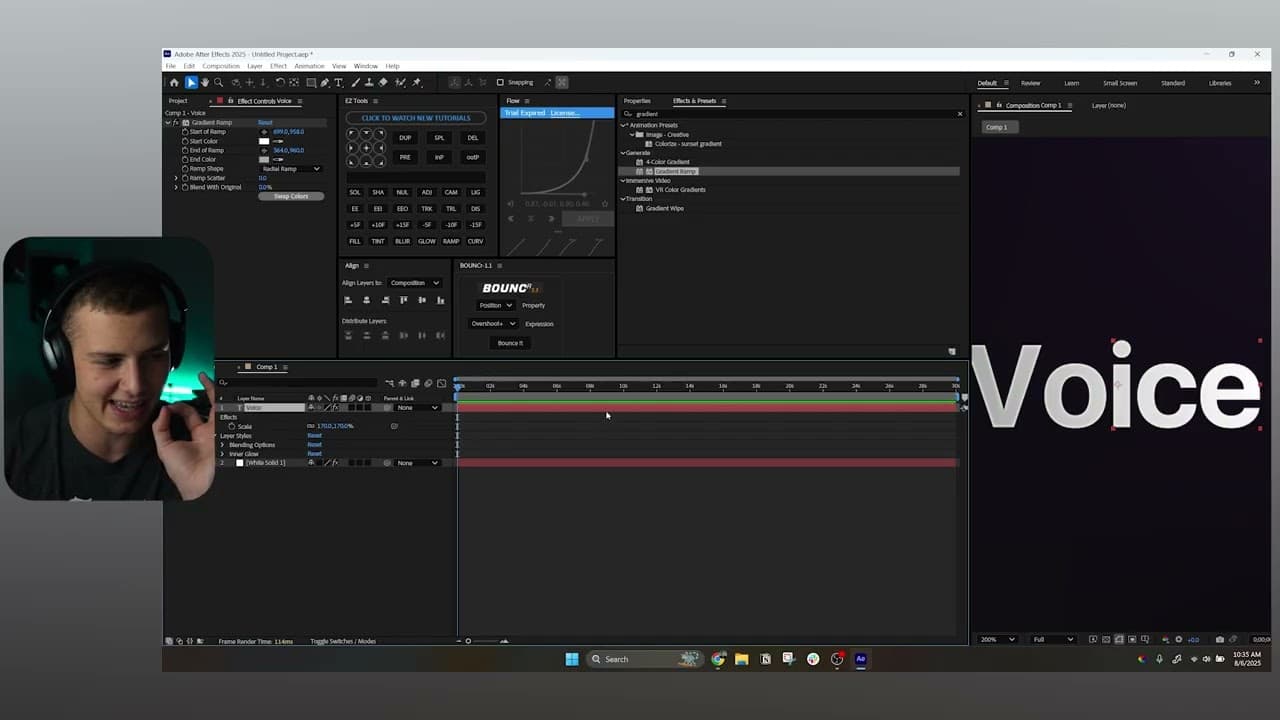Click the Start Color white swatch
The height and width of the screenshot is (720, 1280).
click(x=264, y=141)
